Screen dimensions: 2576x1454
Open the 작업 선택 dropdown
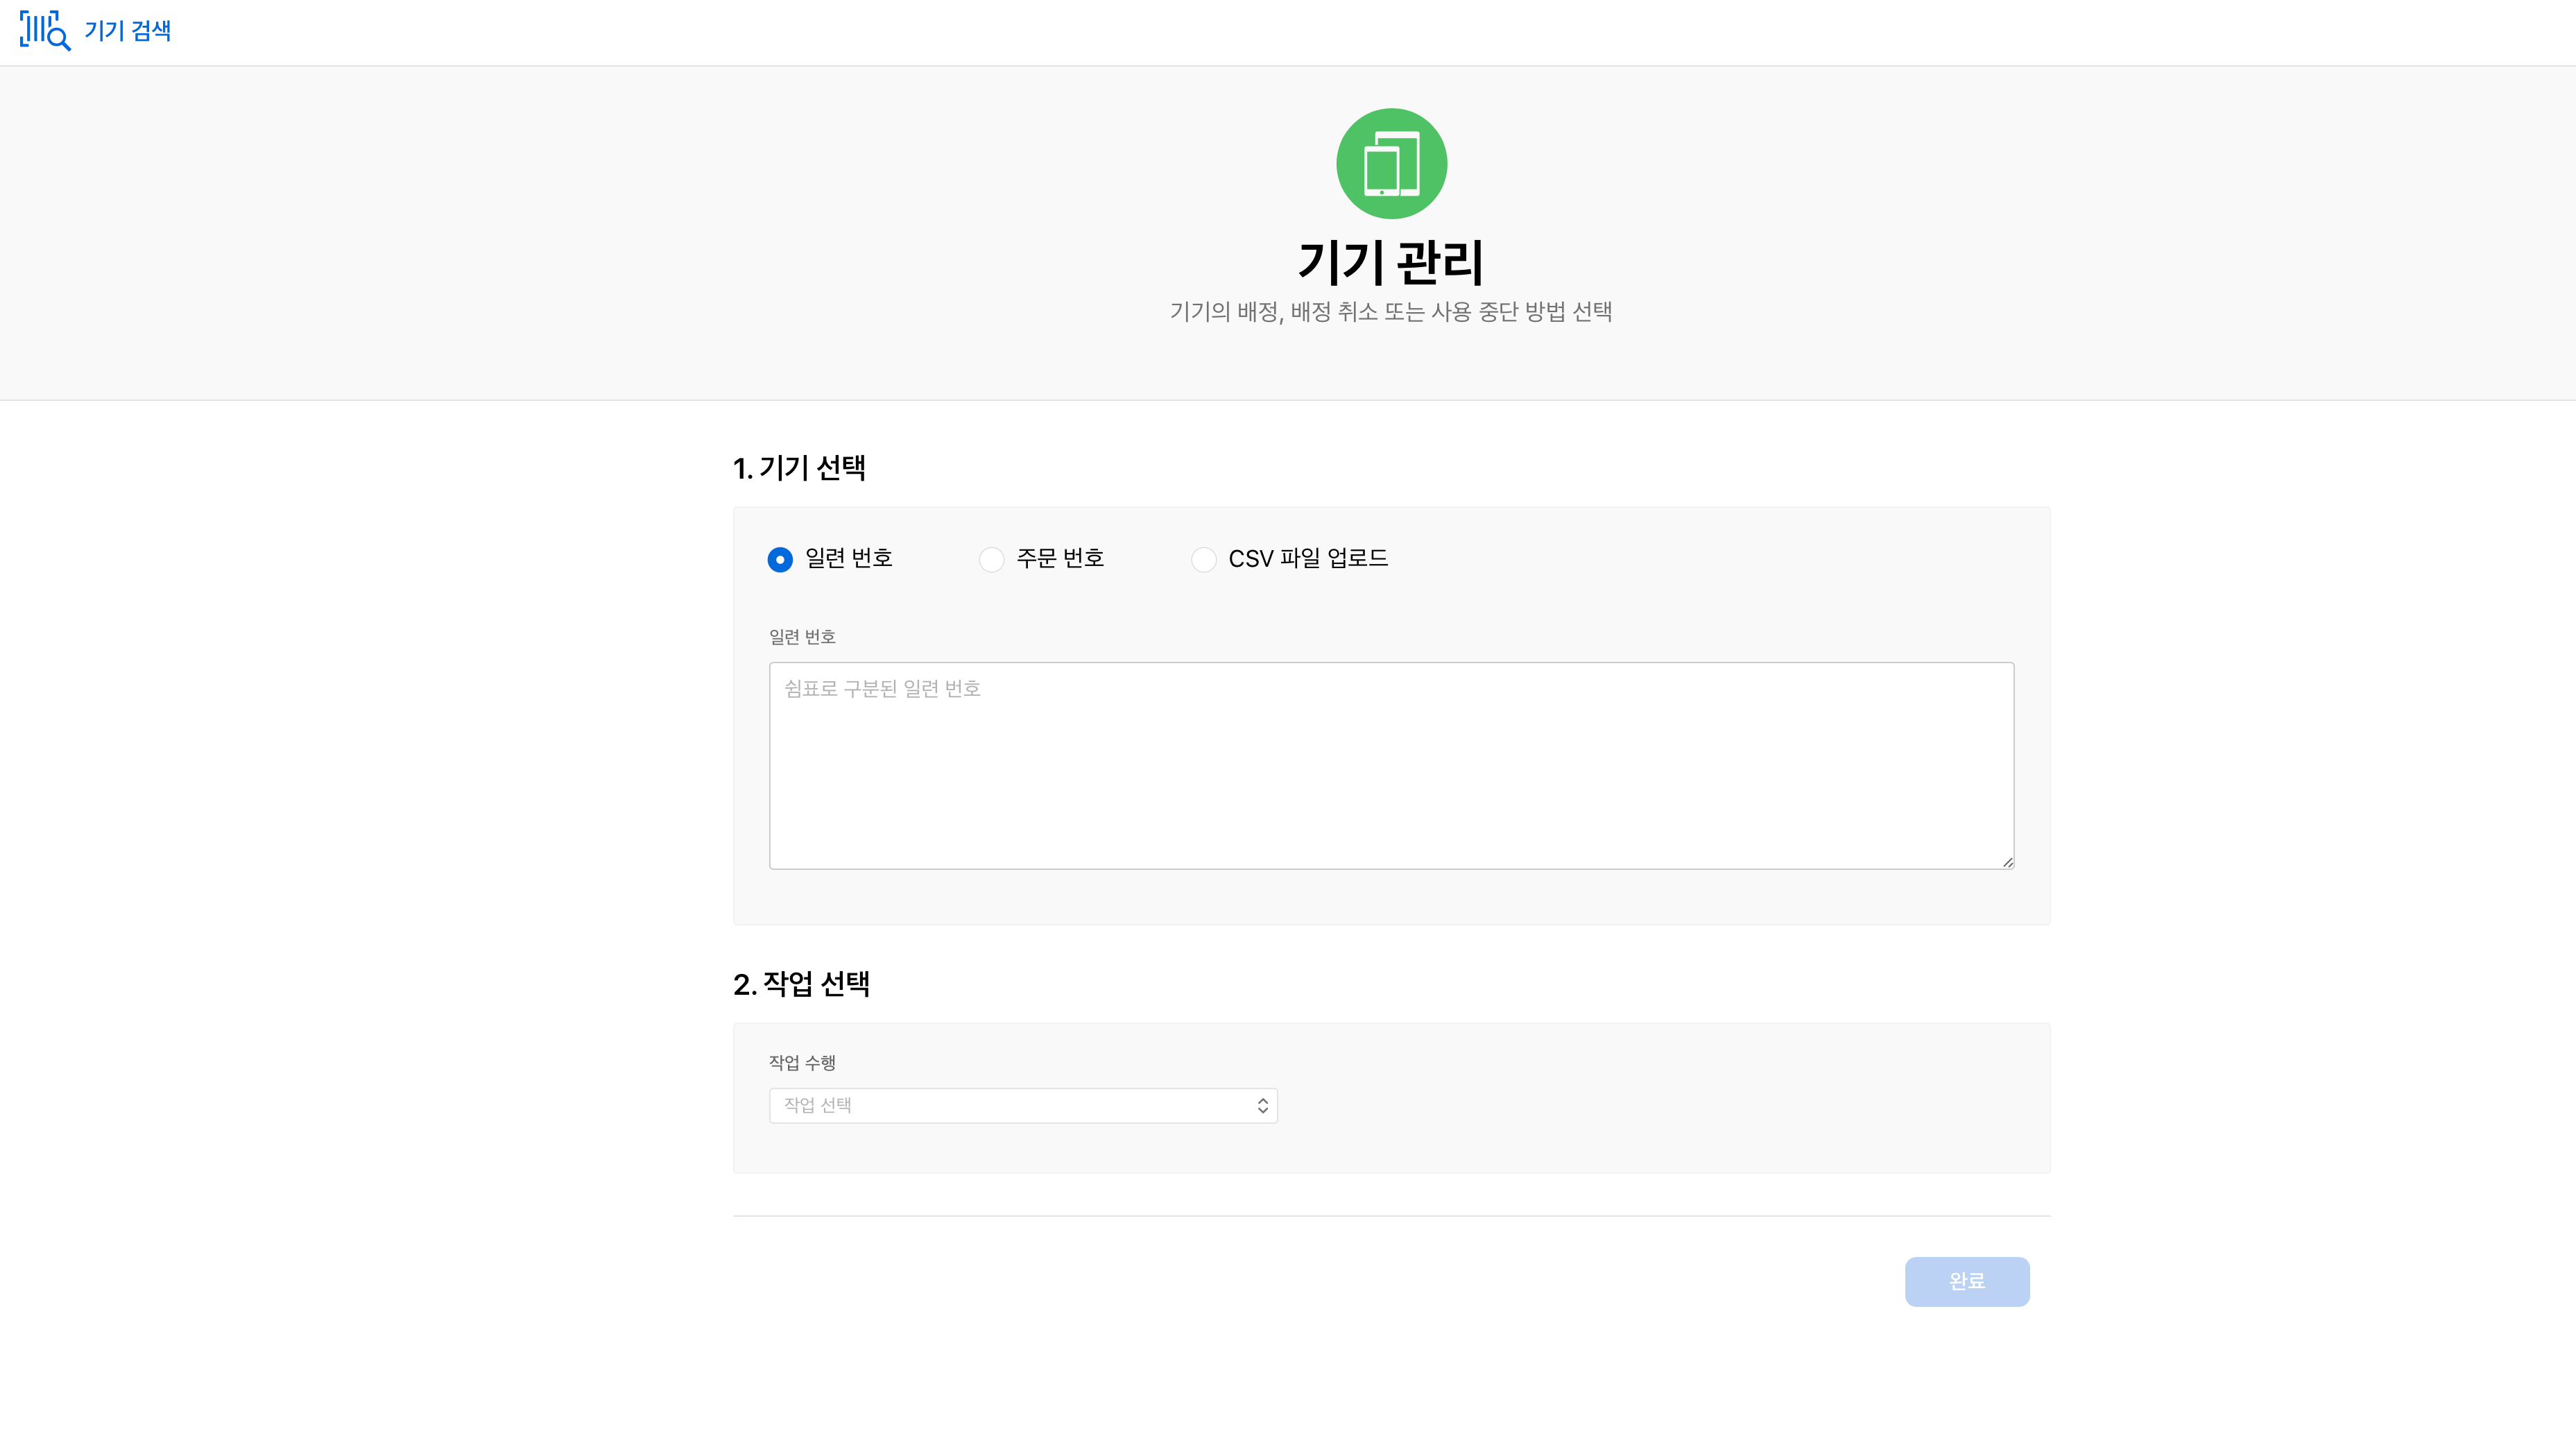[1023, 1105]
